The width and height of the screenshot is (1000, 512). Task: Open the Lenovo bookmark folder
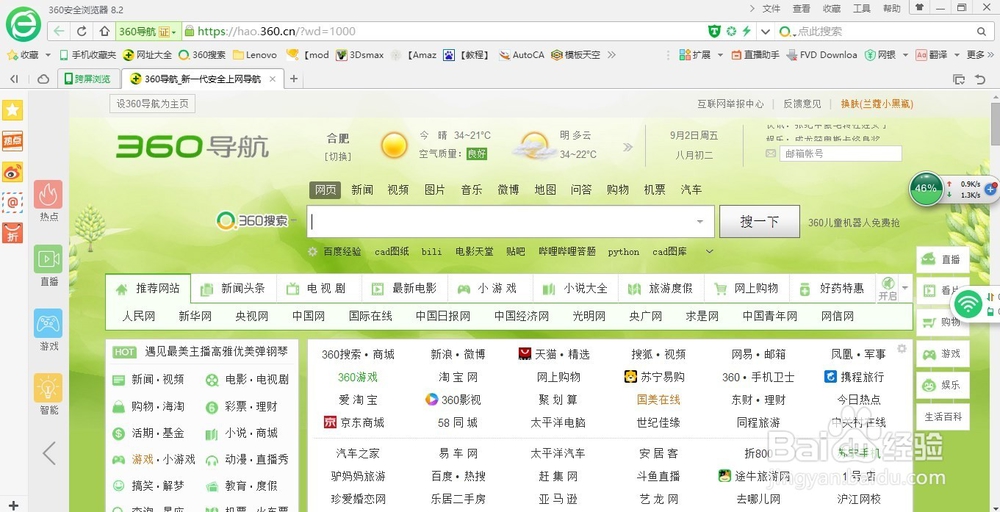[254, 55]
